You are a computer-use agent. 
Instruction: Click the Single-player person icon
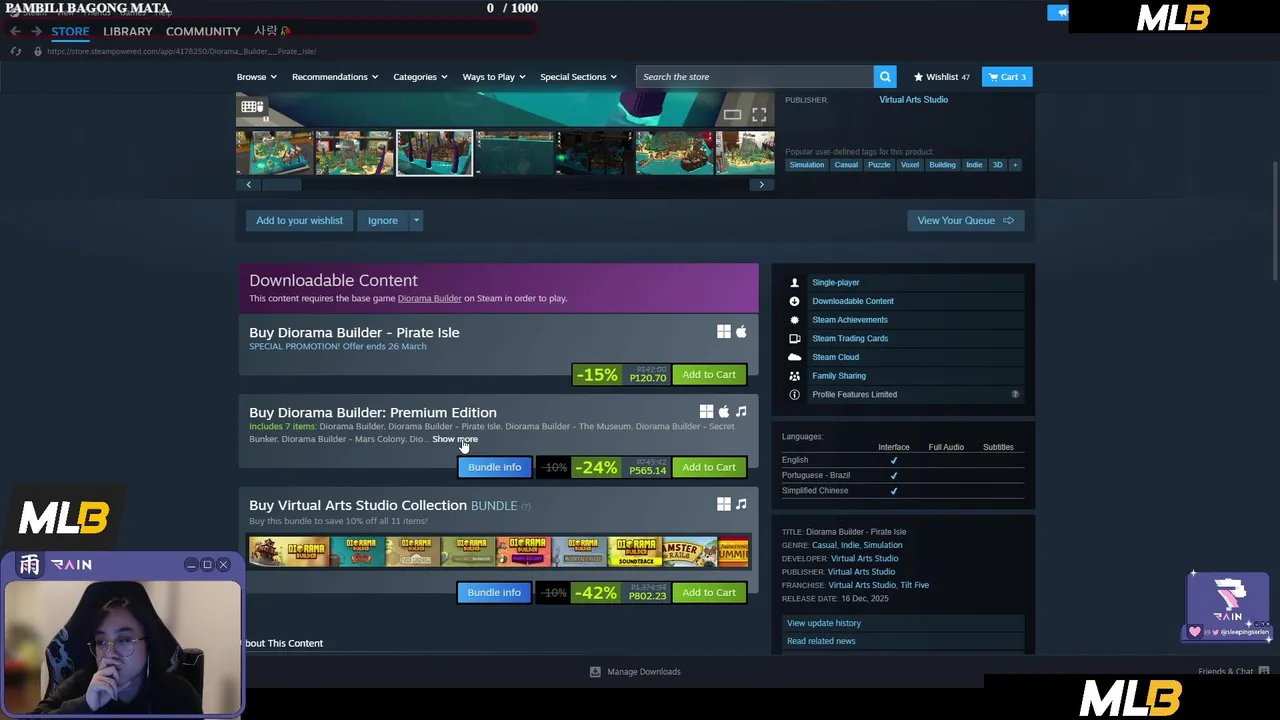point(794,283)
